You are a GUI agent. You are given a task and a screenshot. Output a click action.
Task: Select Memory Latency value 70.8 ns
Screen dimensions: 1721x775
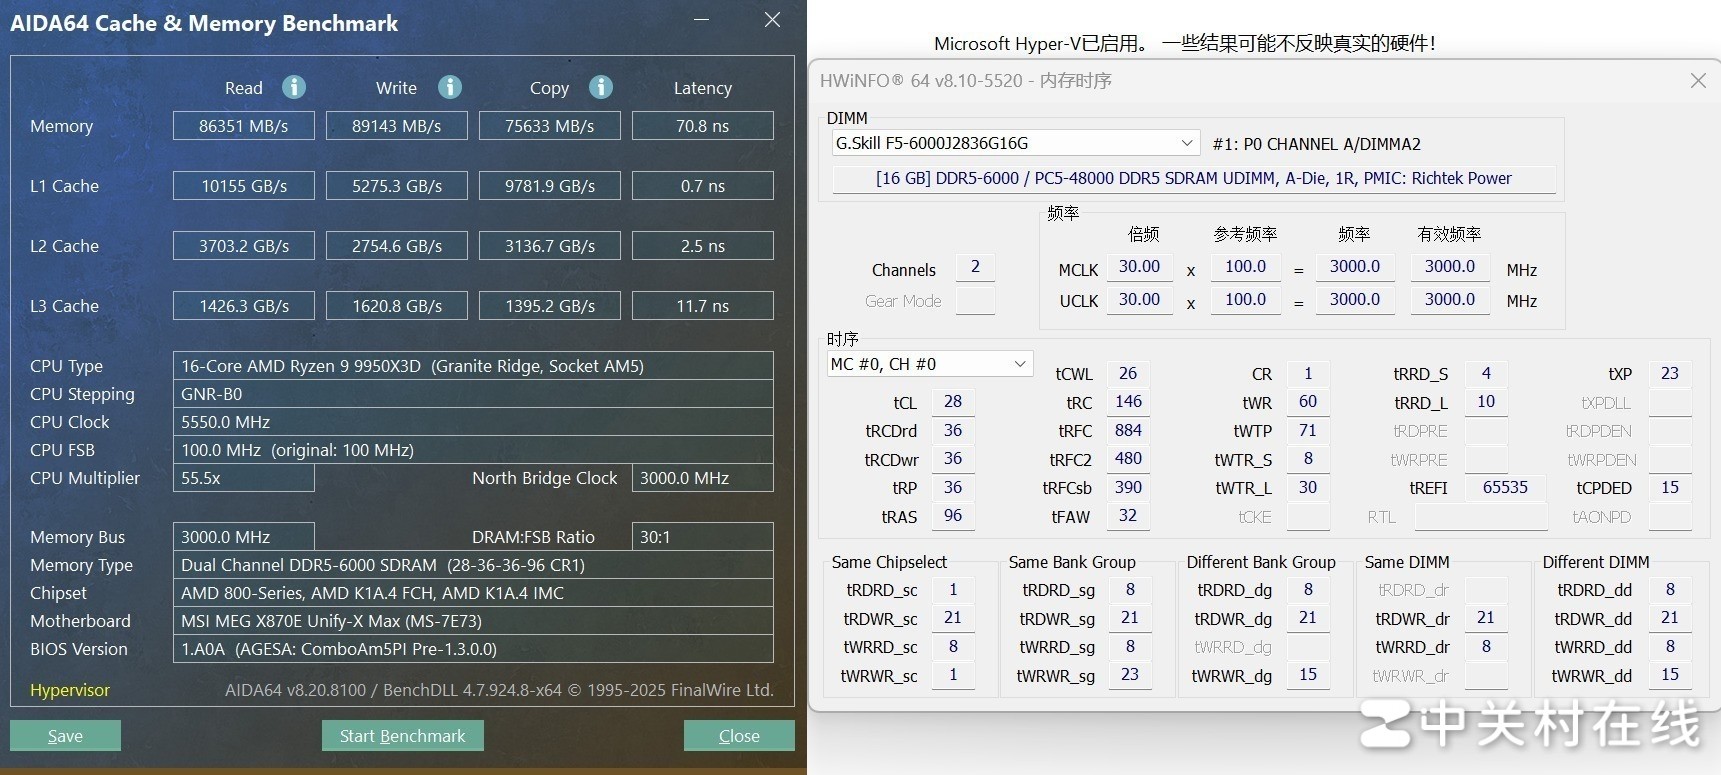click(703, 126)
